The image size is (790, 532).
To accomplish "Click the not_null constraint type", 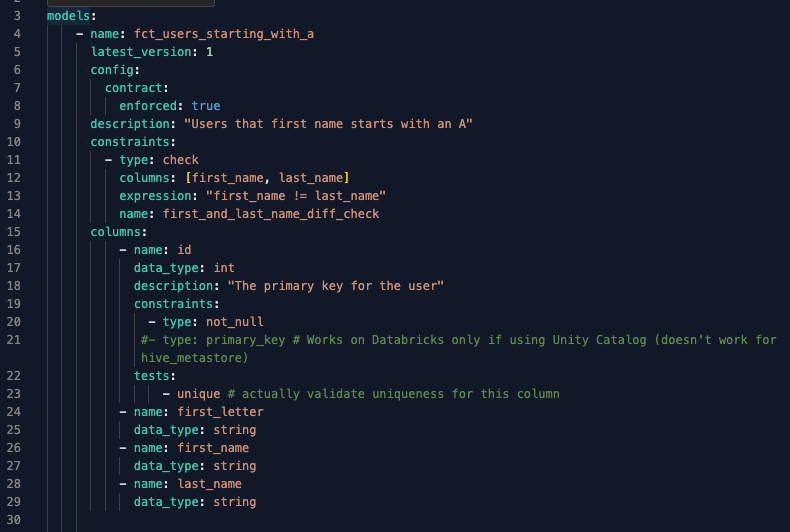I will click(234, 322).
